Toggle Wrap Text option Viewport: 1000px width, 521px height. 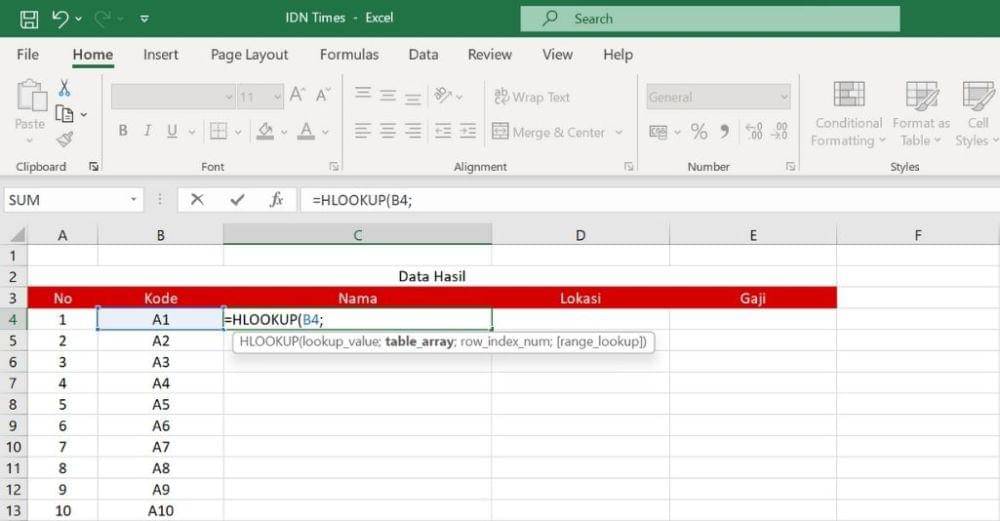coord(531,97)
